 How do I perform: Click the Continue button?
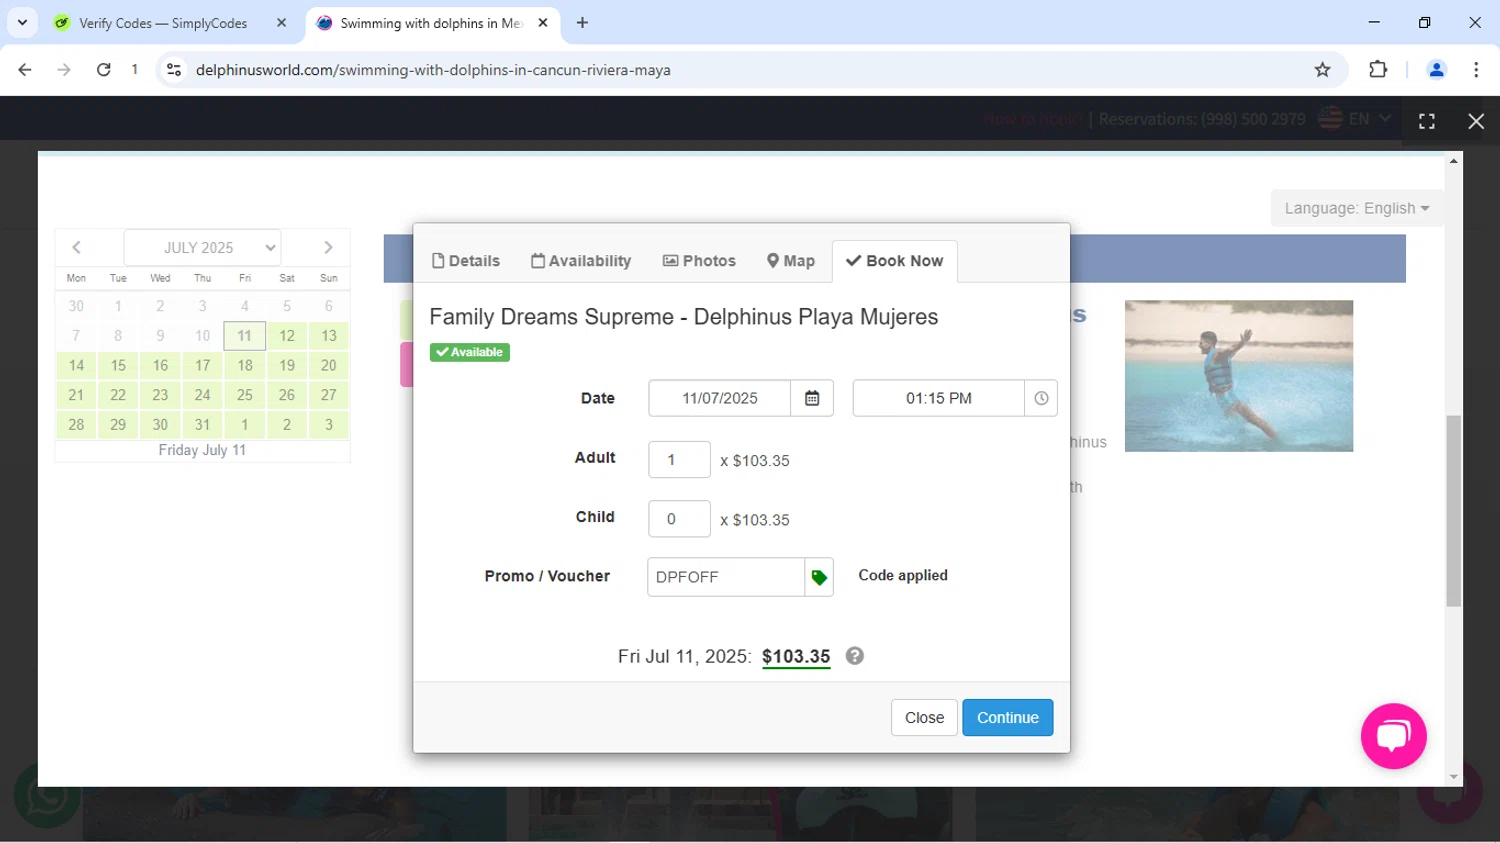click(1008, 718)
